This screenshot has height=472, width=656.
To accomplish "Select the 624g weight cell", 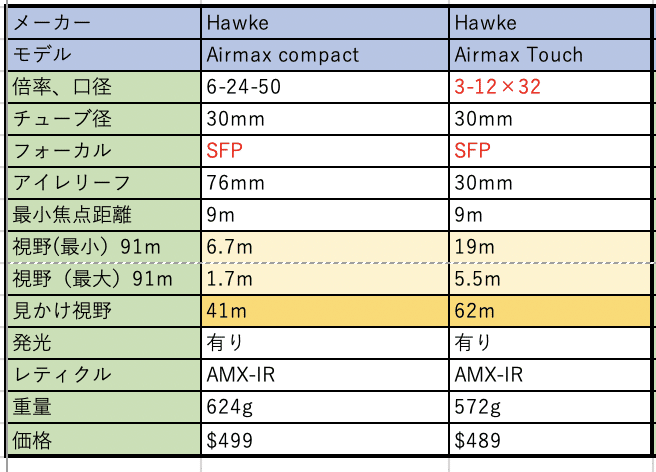I will pyautogui.click(x=324, y=407).
